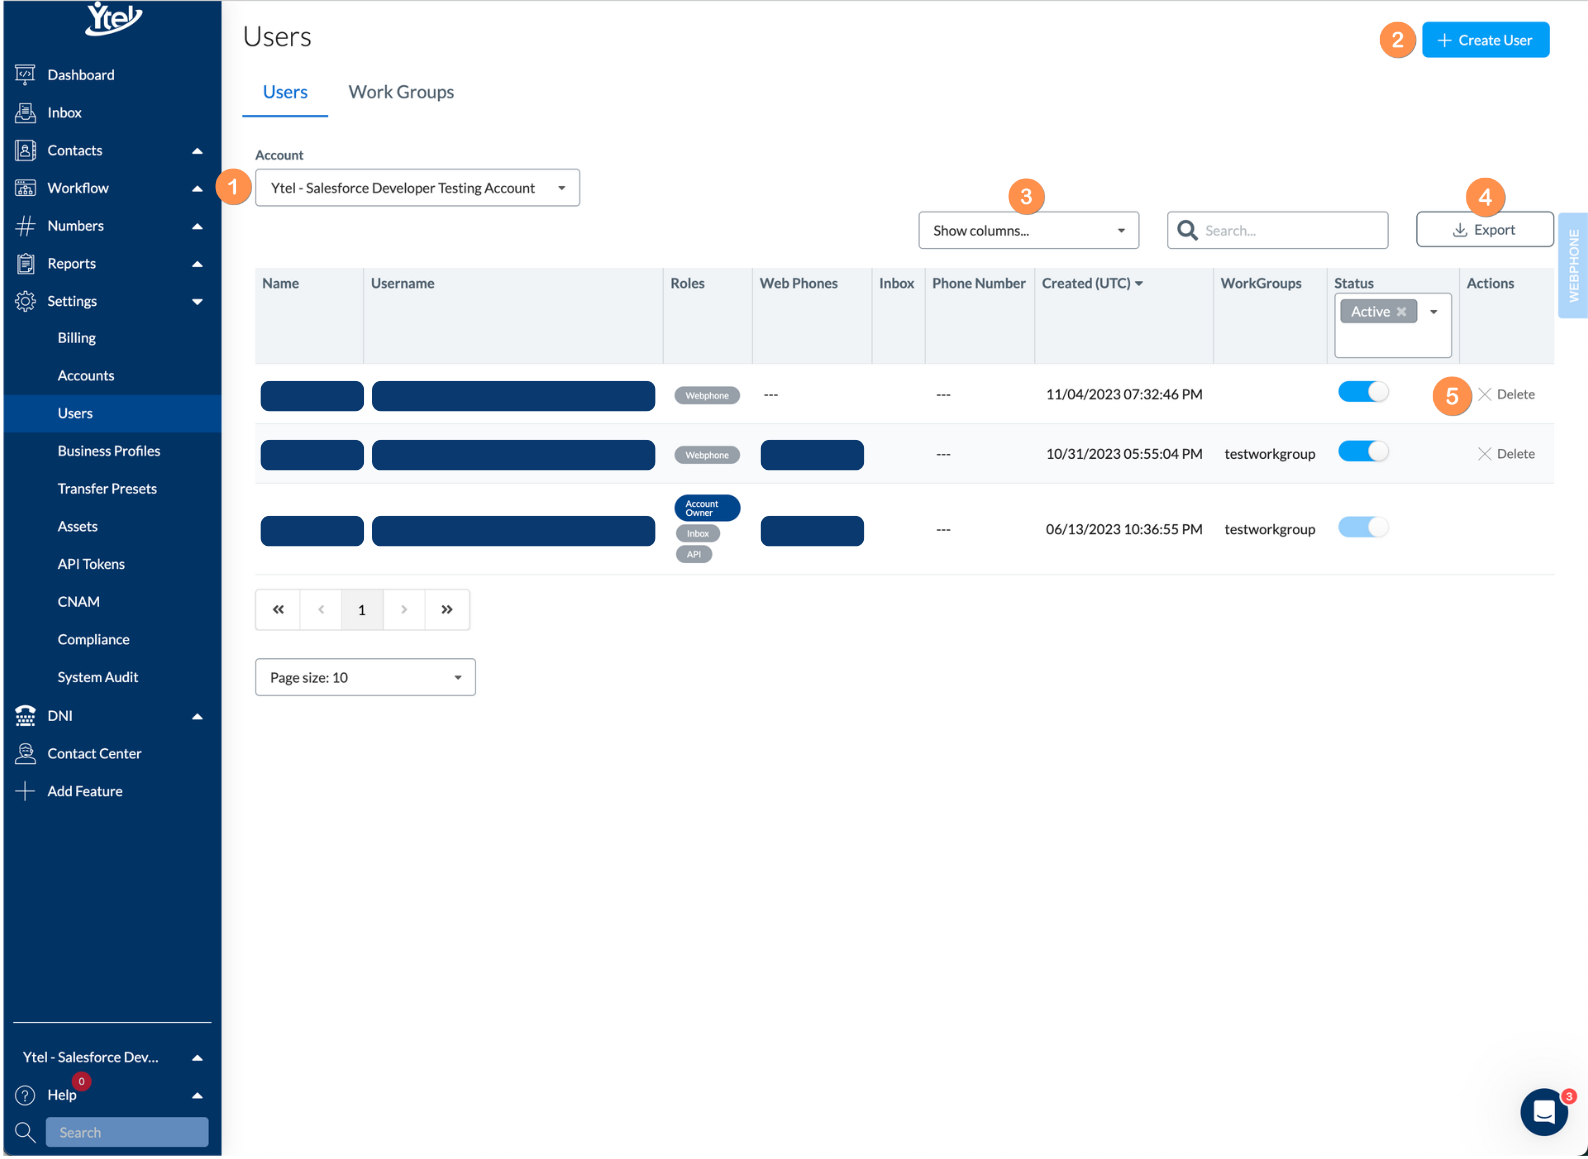Viewport: 1588px width, 1159px height.
Task: Expand the Contacts menu arrow
Action: click(197, 151)
